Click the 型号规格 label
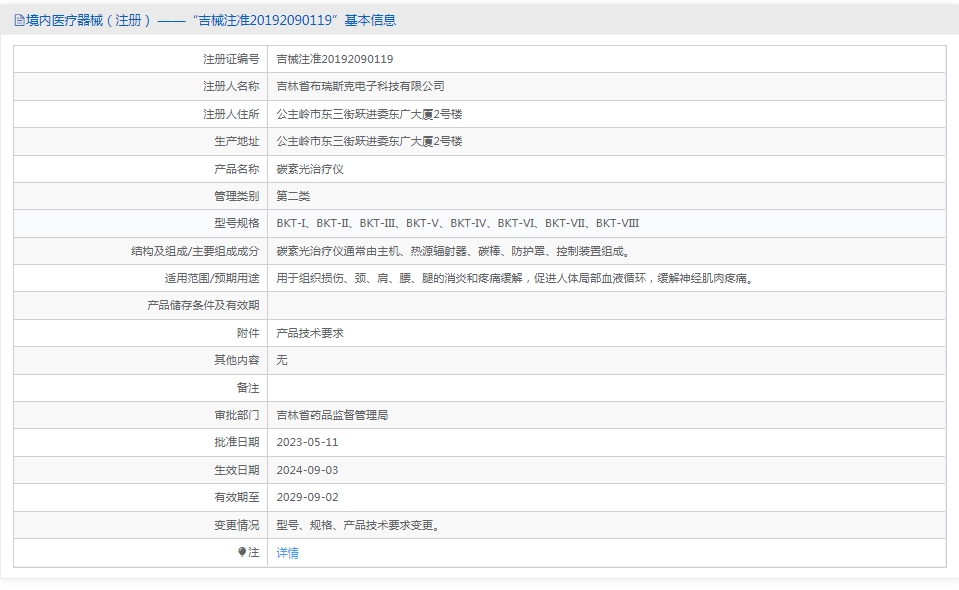 tap(237, 223)
